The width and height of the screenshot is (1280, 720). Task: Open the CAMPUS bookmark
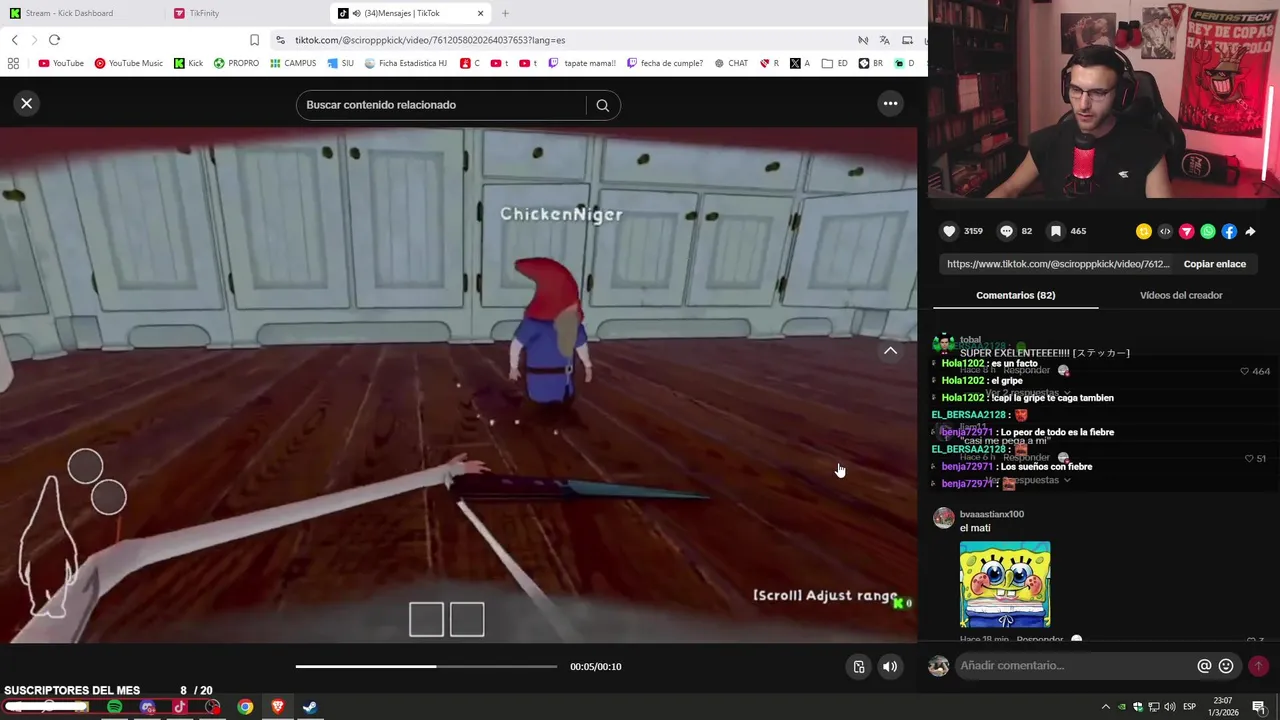click(x=293, y=63)
